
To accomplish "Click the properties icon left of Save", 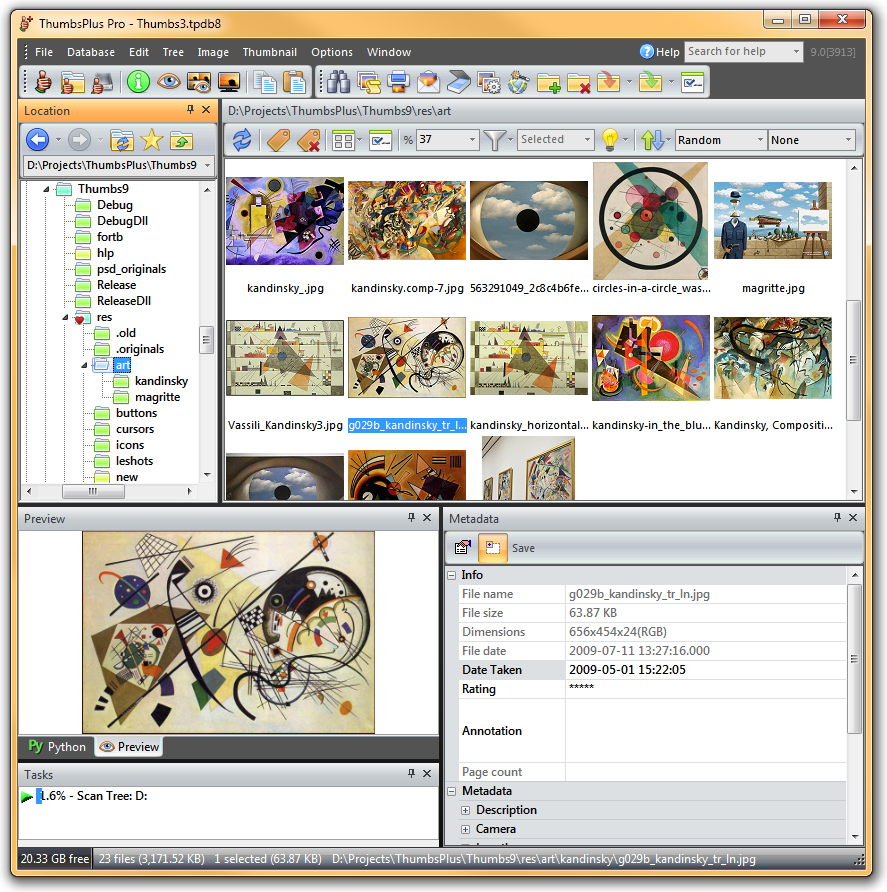I will point(463,548).
